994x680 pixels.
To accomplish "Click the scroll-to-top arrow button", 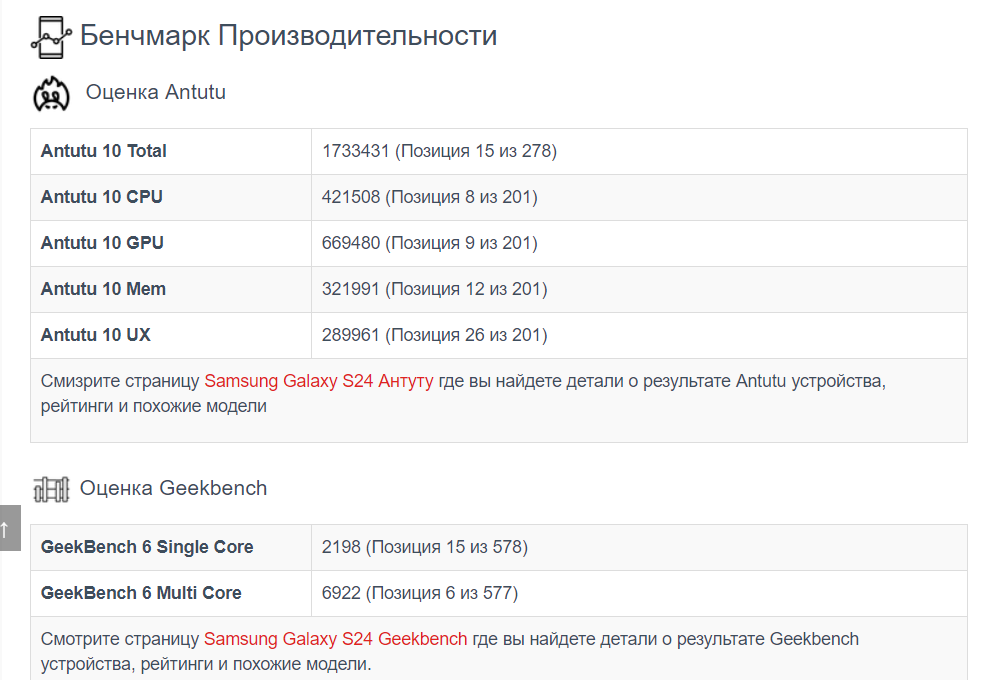I will pyautogui.click(x=10, y=528).
